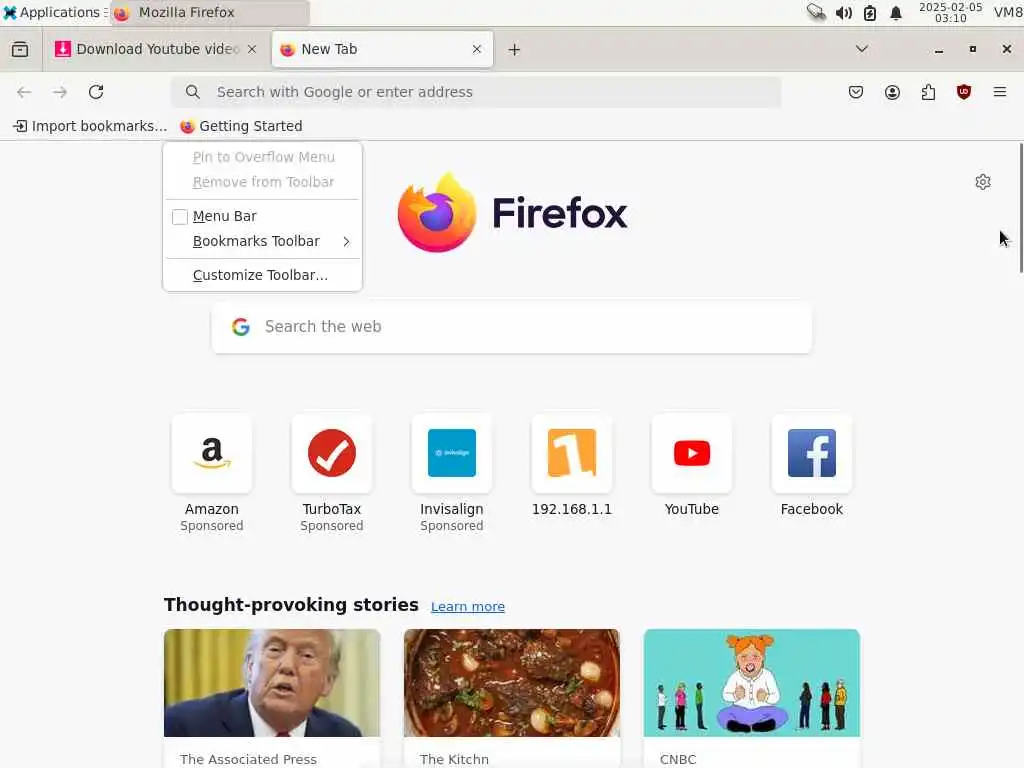Reload the current page
Image resolution: width=1024 pixels, height=768 pixels.
pos(96,92)
